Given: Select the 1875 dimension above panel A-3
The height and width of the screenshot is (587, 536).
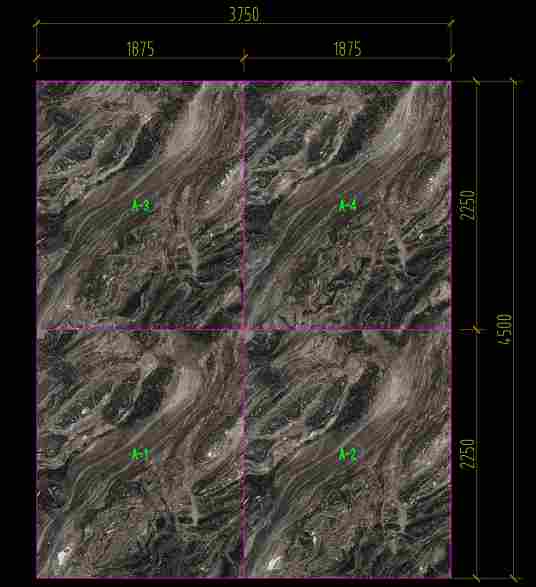Looking at the screenshot, I should [x=140, y=49].
